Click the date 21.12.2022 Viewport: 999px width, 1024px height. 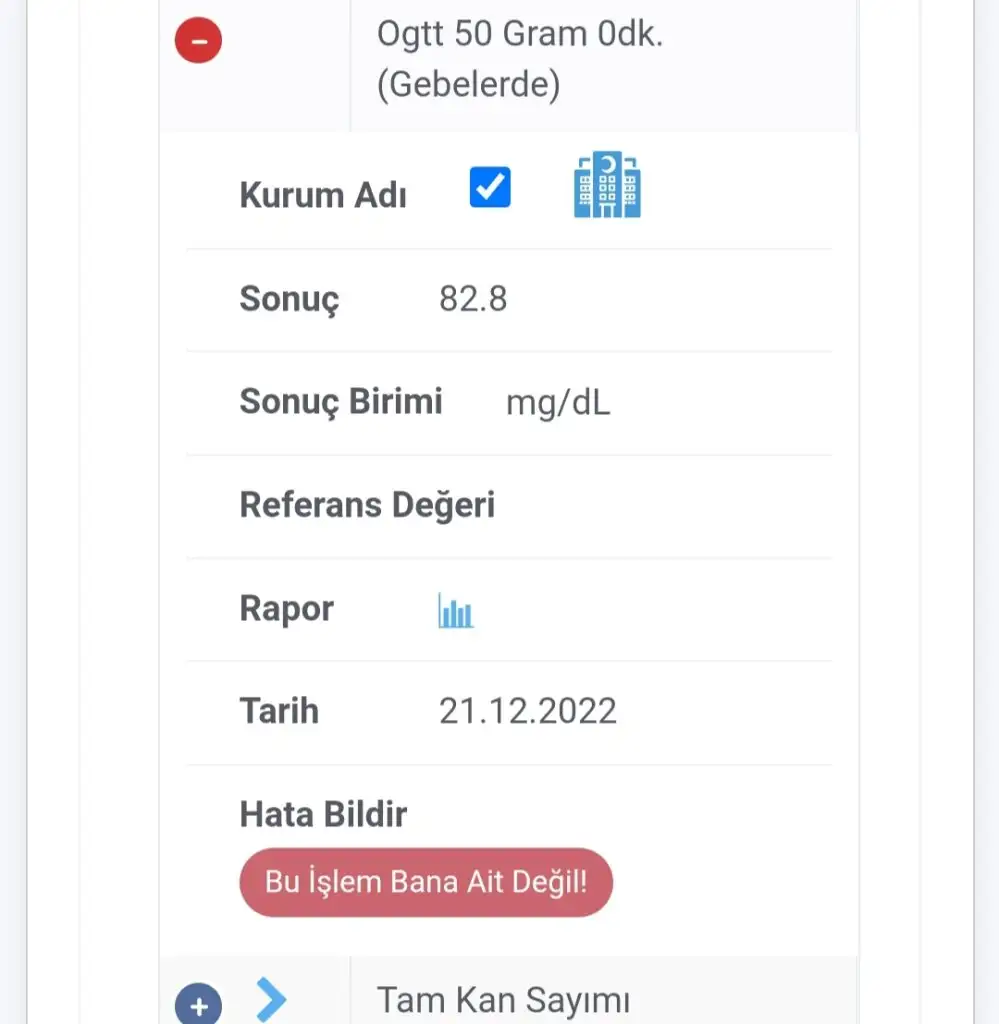(527, 711)
